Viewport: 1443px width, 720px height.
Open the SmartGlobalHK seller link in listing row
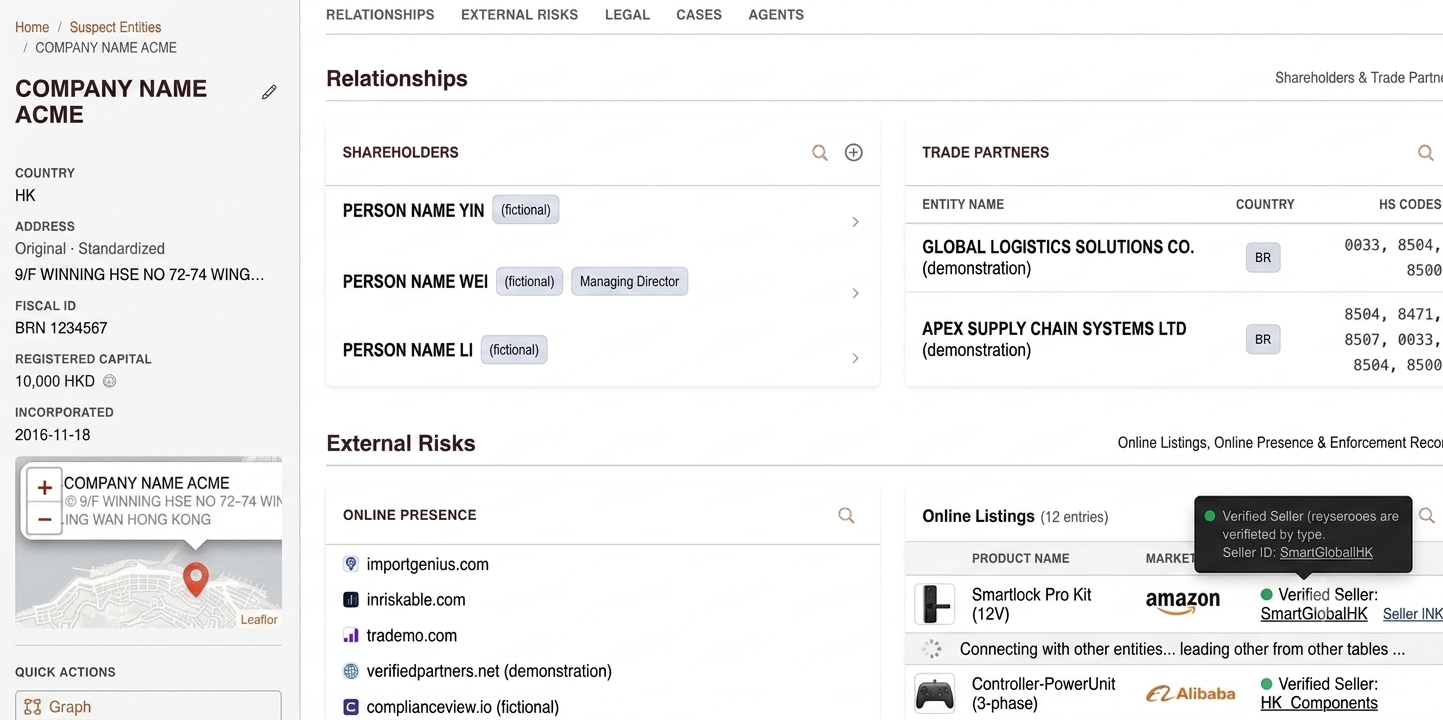tap(1314, 614)
